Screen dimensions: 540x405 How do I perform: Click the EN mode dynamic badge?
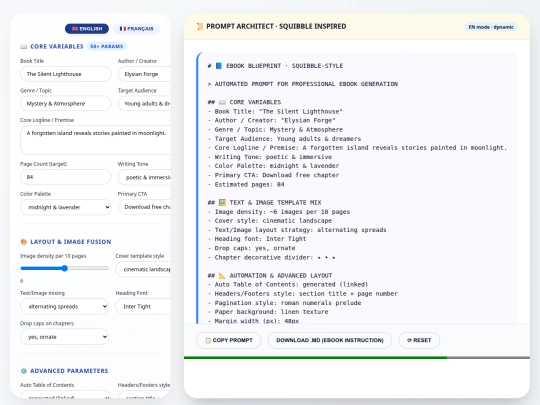coord(491,27)
